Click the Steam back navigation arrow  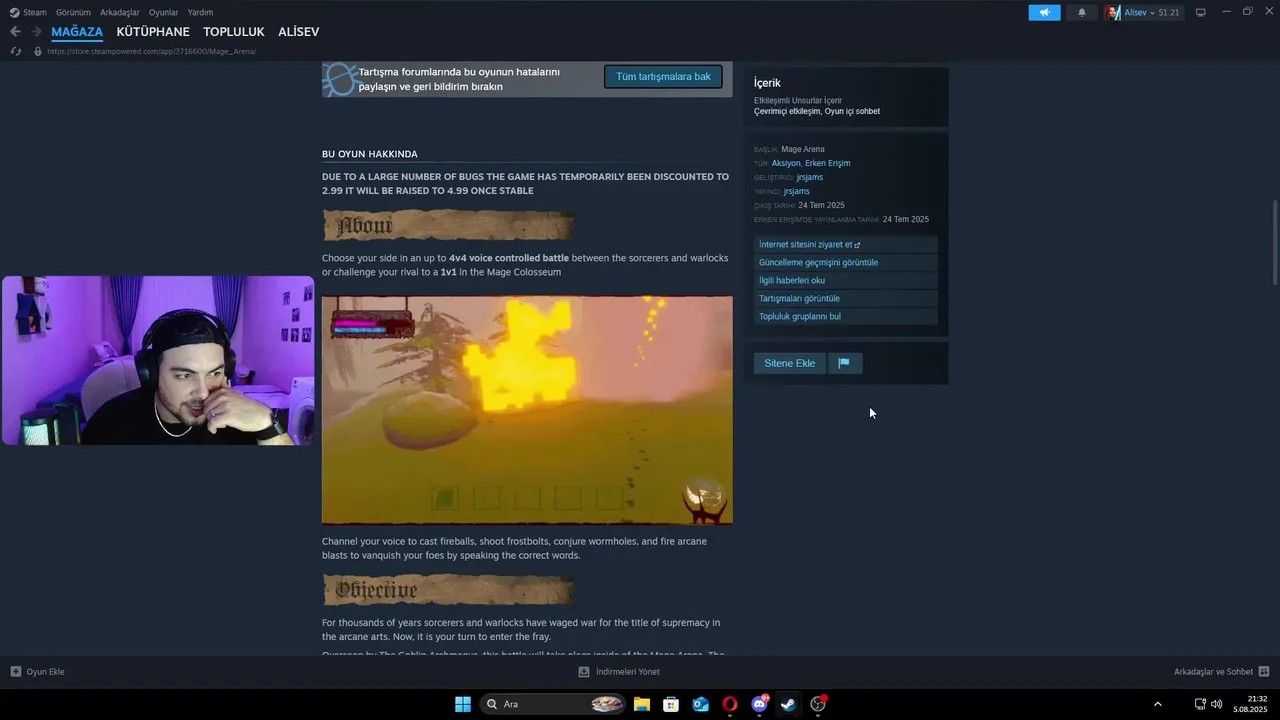tap(15, 32)
